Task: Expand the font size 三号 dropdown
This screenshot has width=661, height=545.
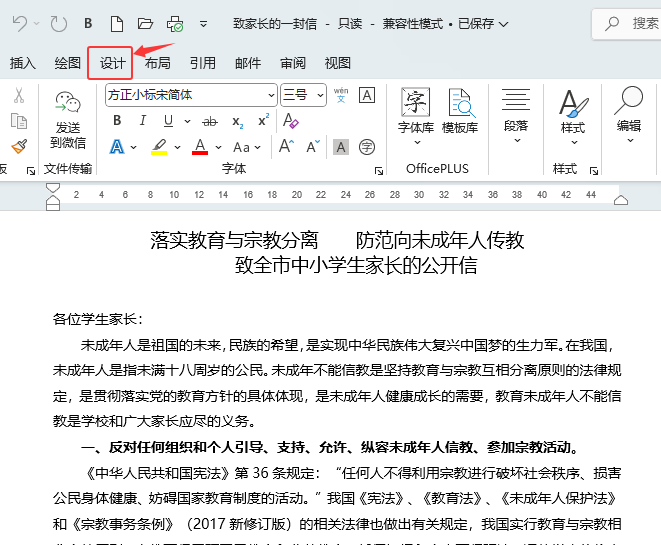Action: 320,95
